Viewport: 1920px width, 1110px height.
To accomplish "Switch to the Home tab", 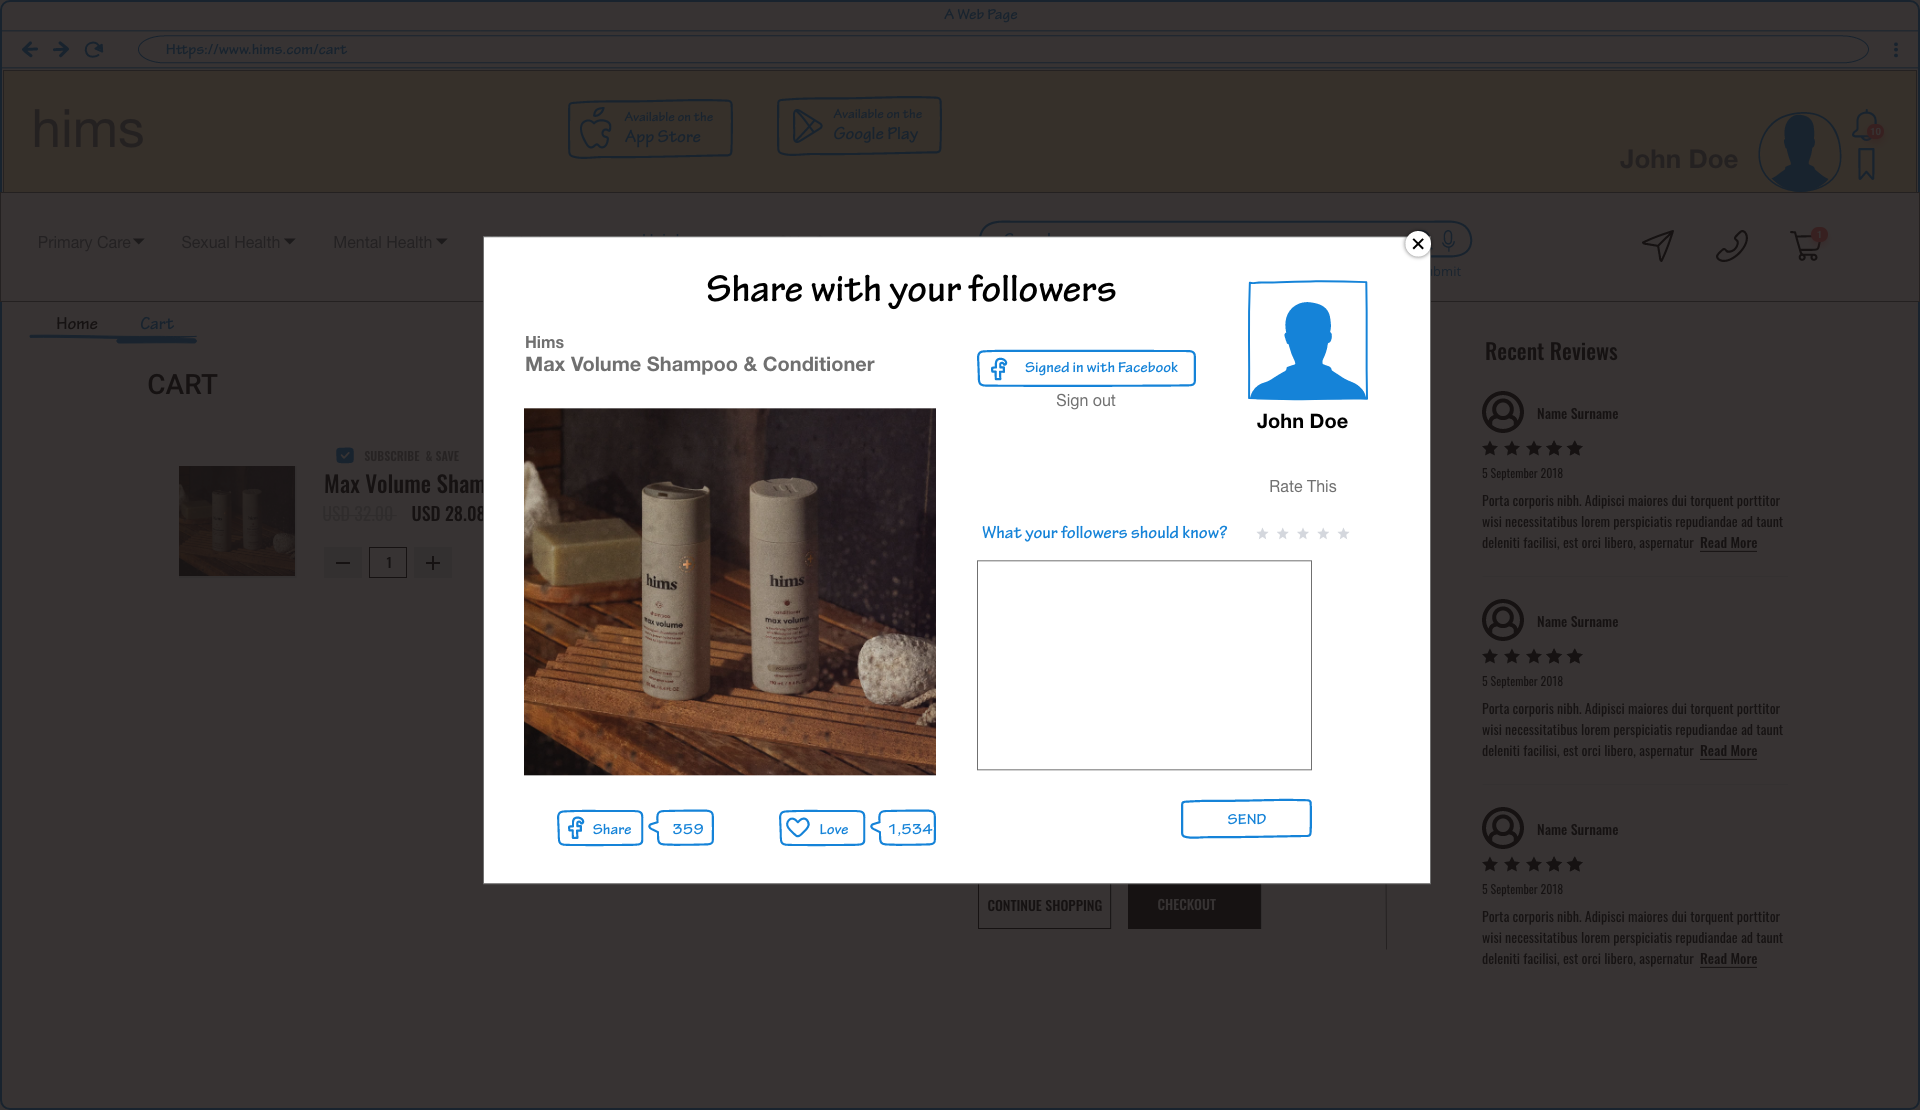I will point(77,324).
